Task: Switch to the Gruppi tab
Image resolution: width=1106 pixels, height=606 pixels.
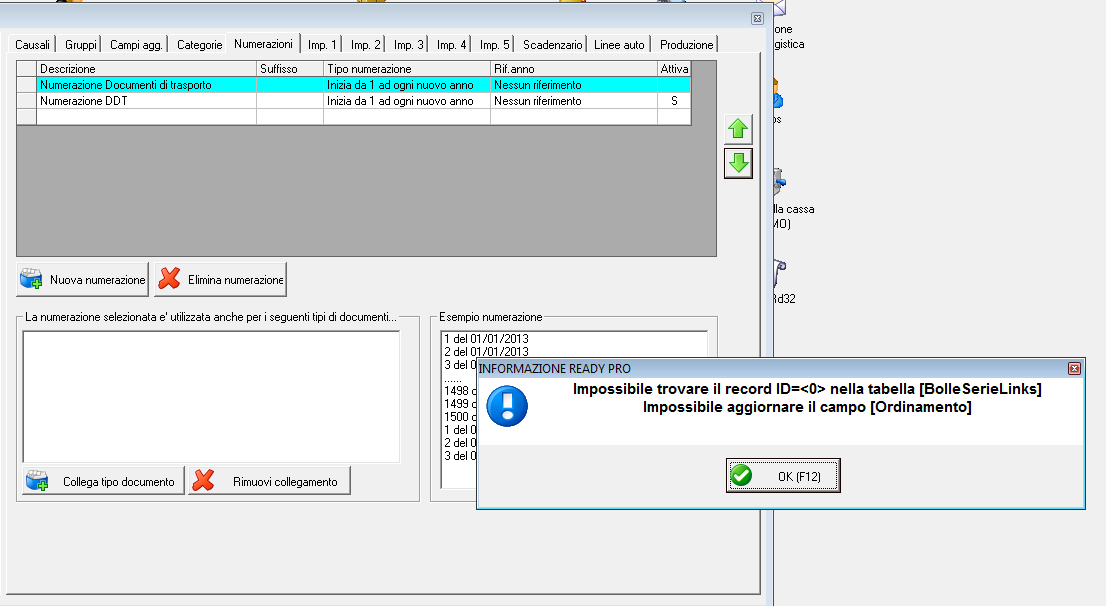Action: click(80, 44)
